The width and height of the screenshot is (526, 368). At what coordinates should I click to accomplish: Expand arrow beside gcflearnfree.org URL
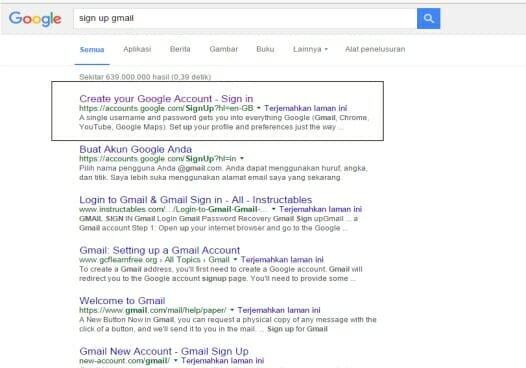235,259
